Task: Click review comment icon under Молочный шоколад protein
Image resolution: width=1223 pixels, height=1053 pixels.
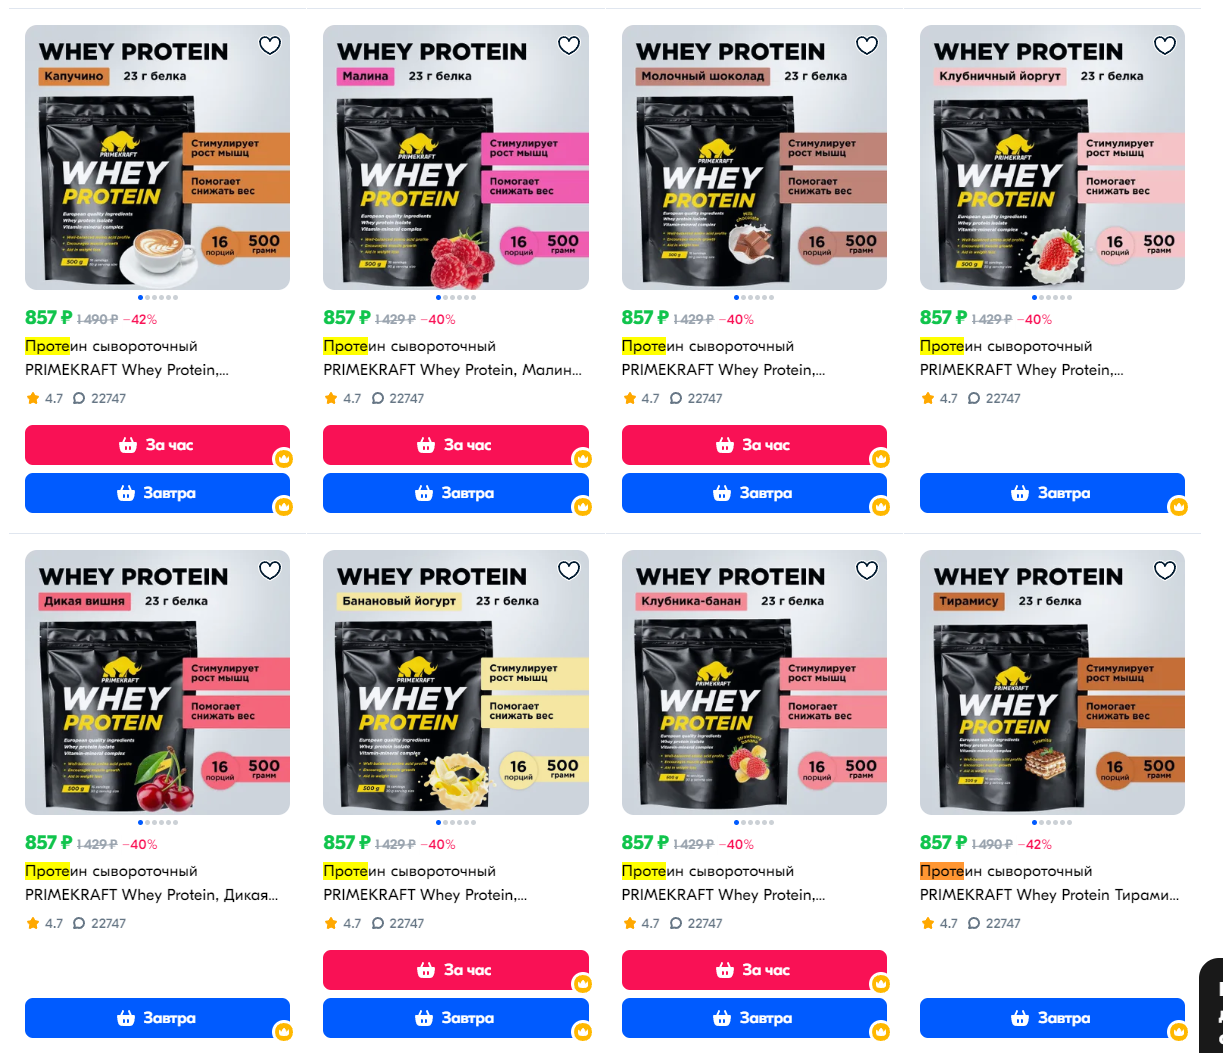Action: pyautogui.click(x=675, y=398)
